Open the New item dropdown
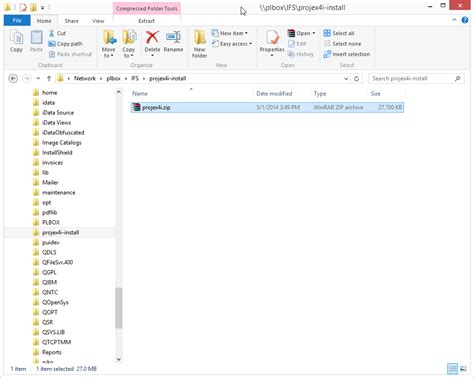Viewport: 474px width, 378px height. coord(230,33)
